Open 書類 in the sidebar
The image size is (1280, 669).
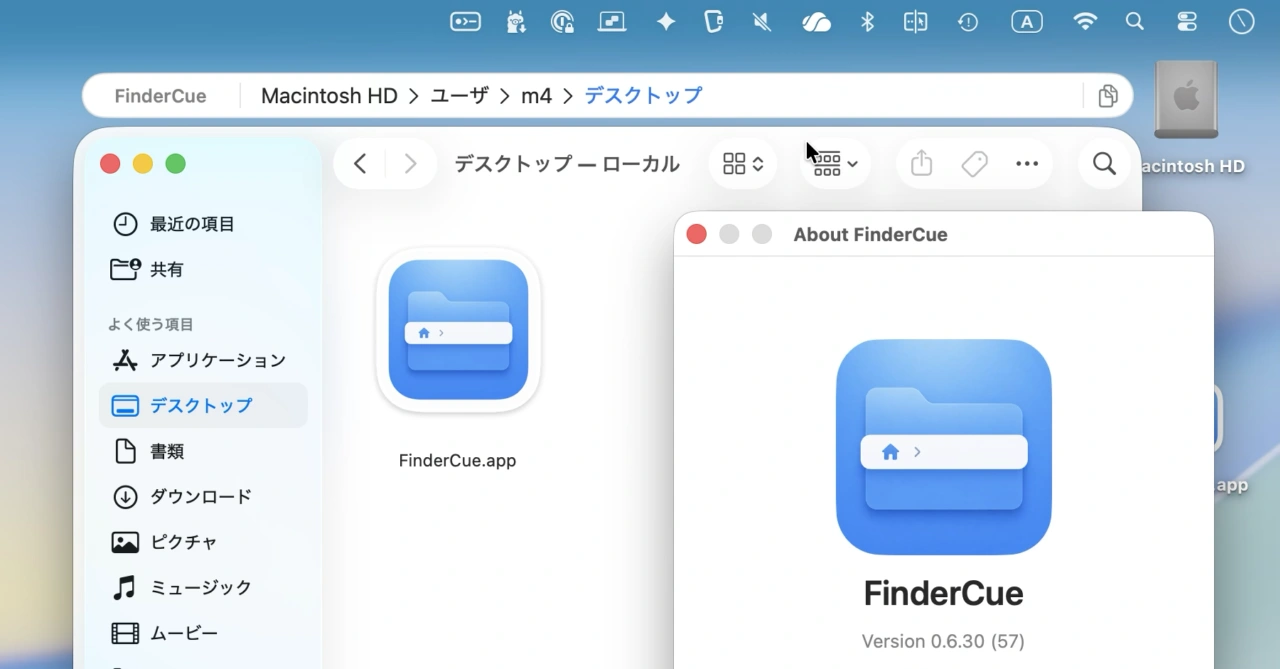pyautogui.click(x=203, y=451)
